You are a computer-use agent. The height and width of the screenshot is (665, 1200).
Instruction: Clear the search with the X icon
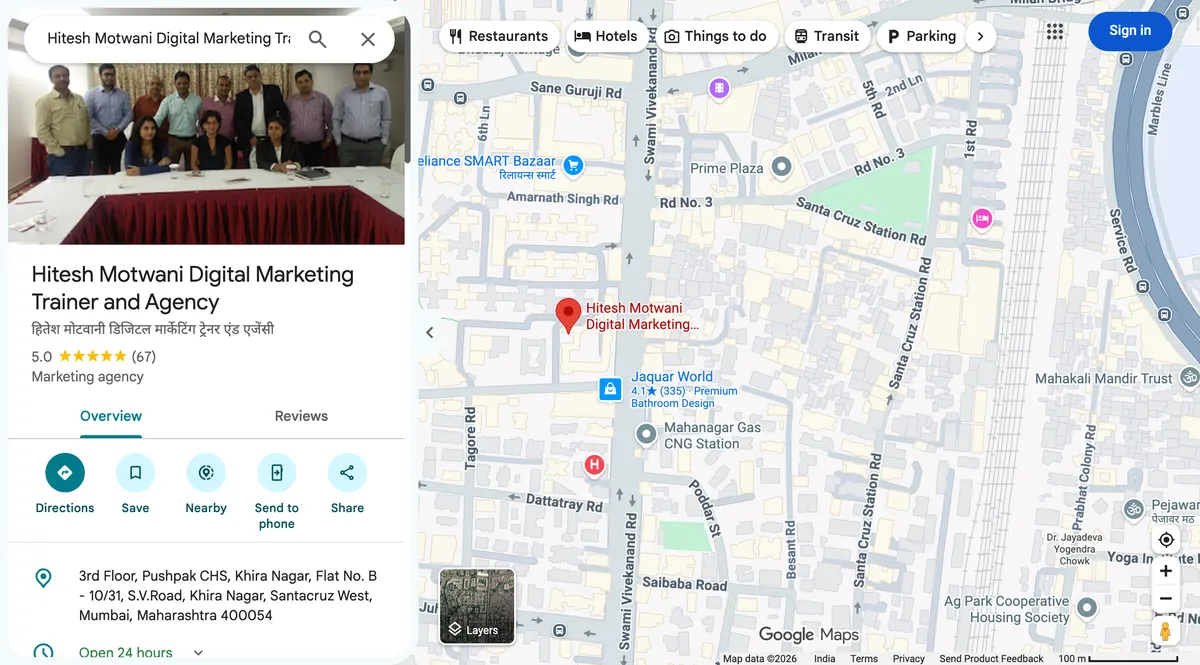pos(368,39)
